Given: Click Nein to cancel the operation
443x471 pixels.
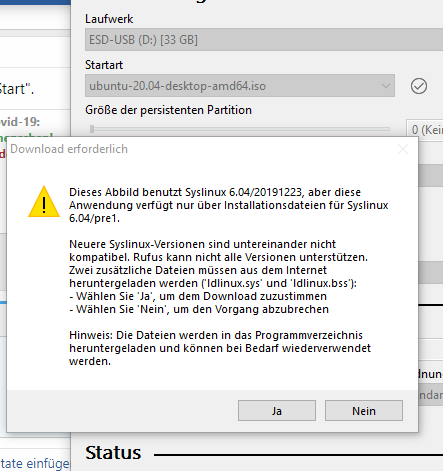Looking at the screenshot, I should (364, 411).
